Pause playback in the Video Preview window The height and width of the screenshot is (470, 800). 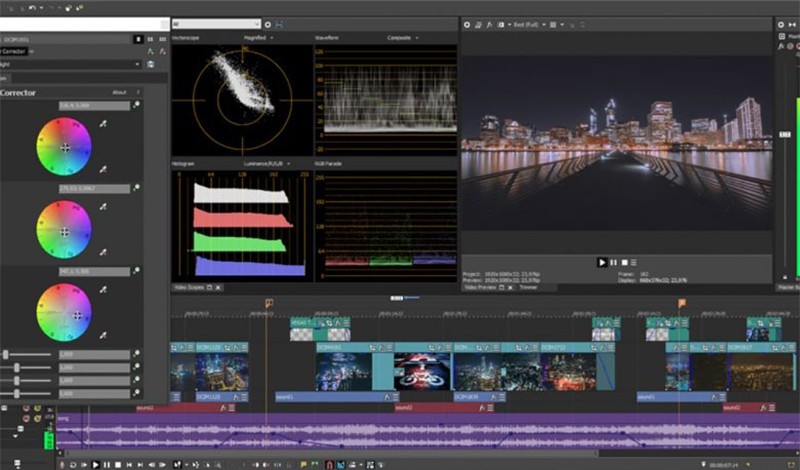613,262
